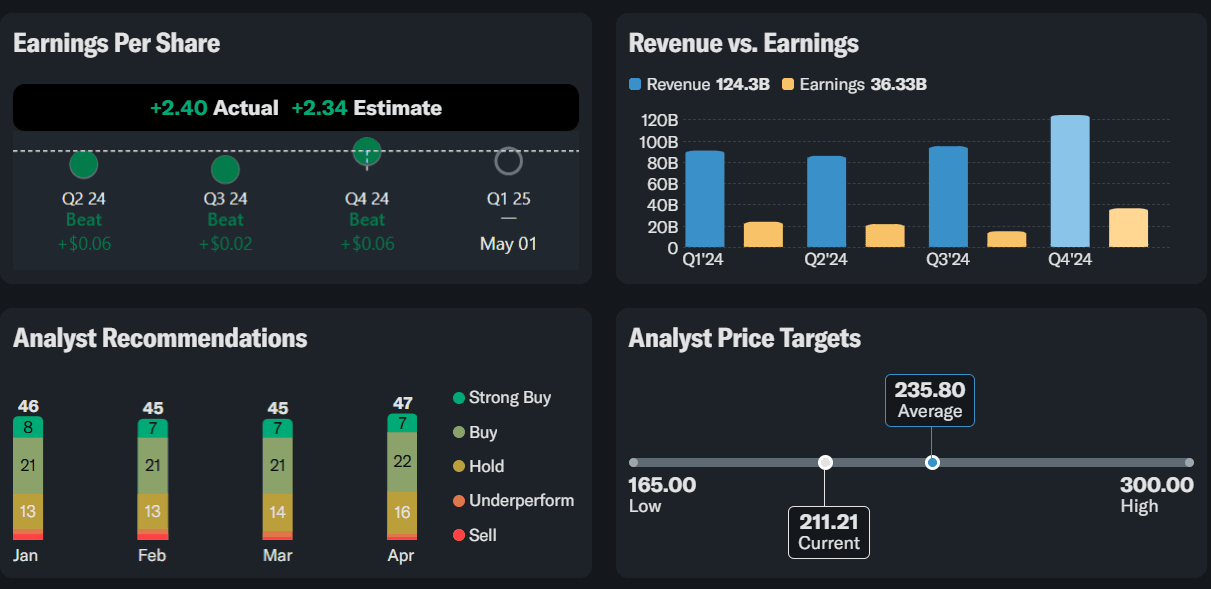Click the Earnings Per Share heading
The width and height of the screenshot is (1211, 589).
pos(116,43)
